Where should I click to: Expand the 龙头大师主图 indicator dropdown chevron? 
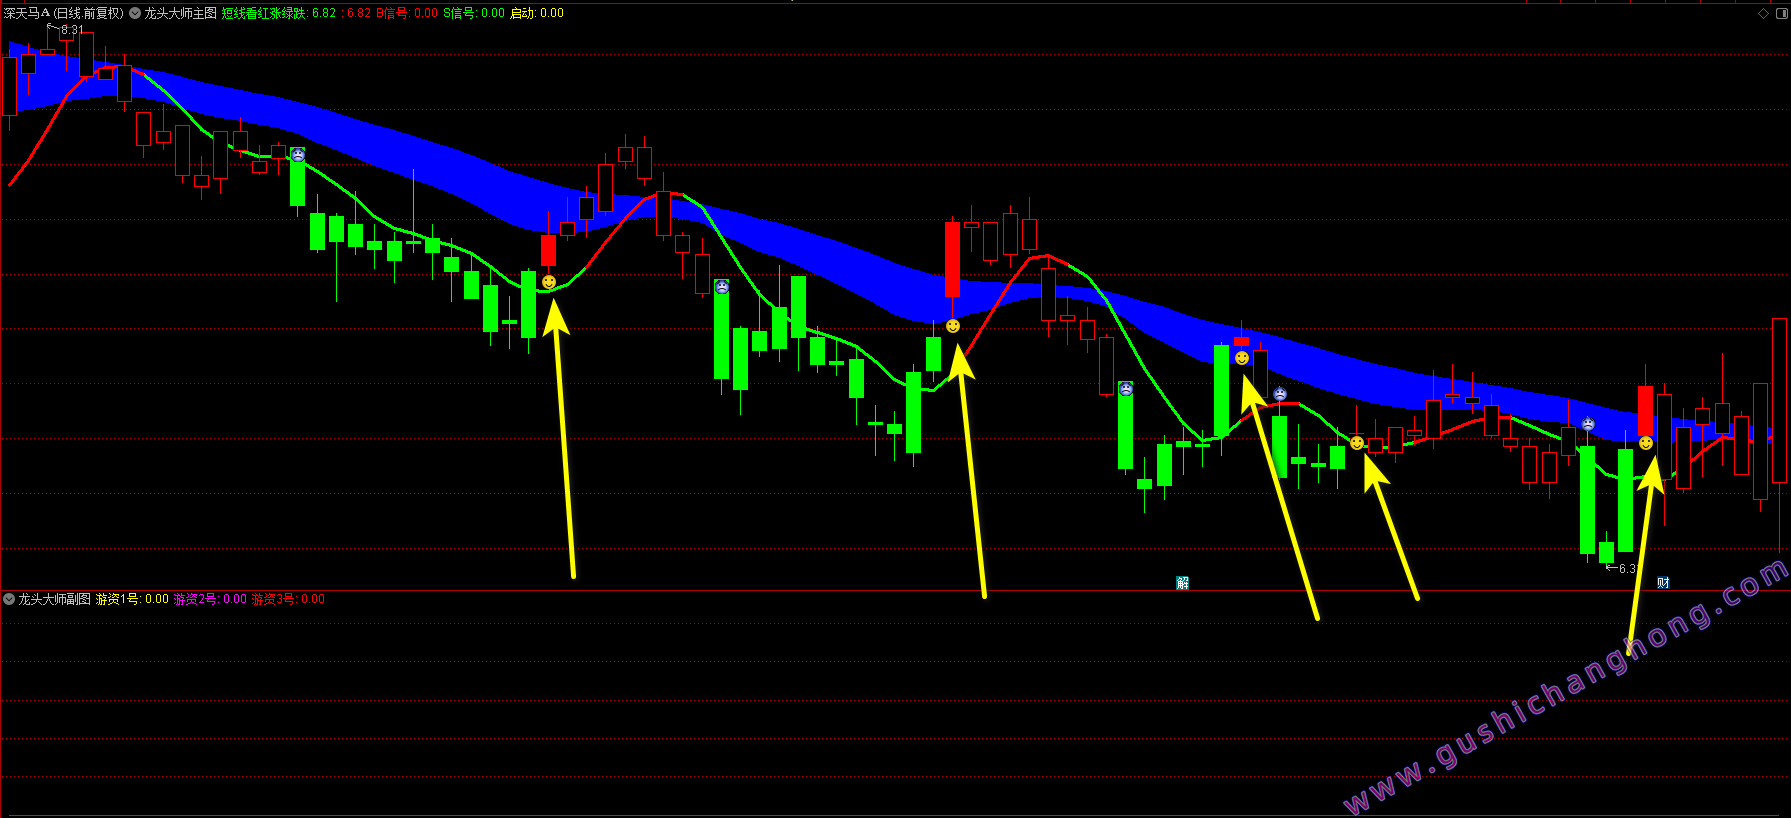tap(135, 13)
